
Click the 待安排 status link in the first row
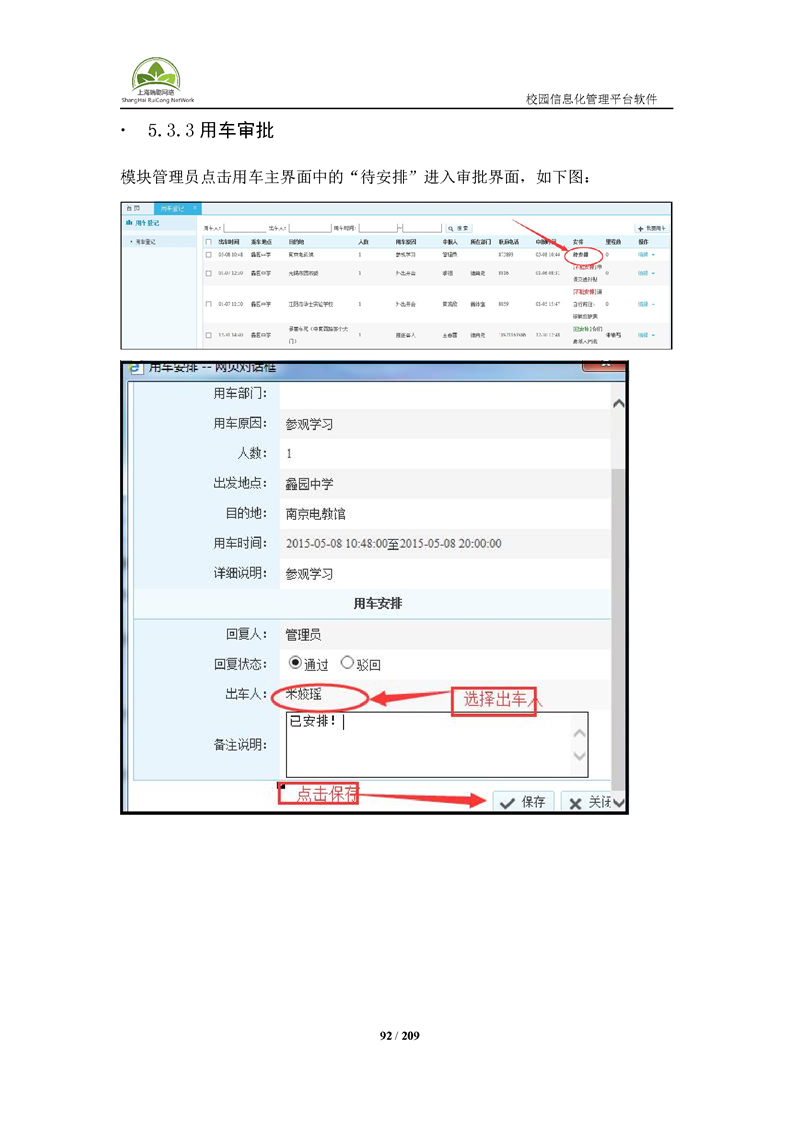tap(581, 255)
